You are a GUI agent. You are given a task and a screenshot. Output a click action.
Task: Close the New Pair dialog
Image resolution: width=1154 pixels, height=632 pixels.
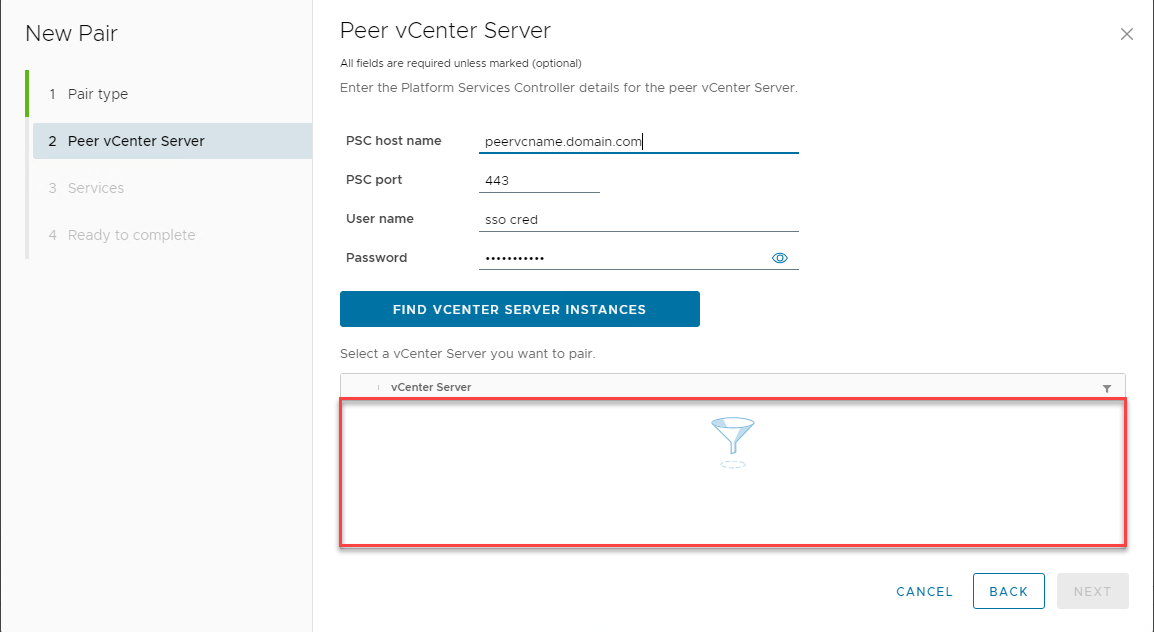click(x=1126, y=34)
